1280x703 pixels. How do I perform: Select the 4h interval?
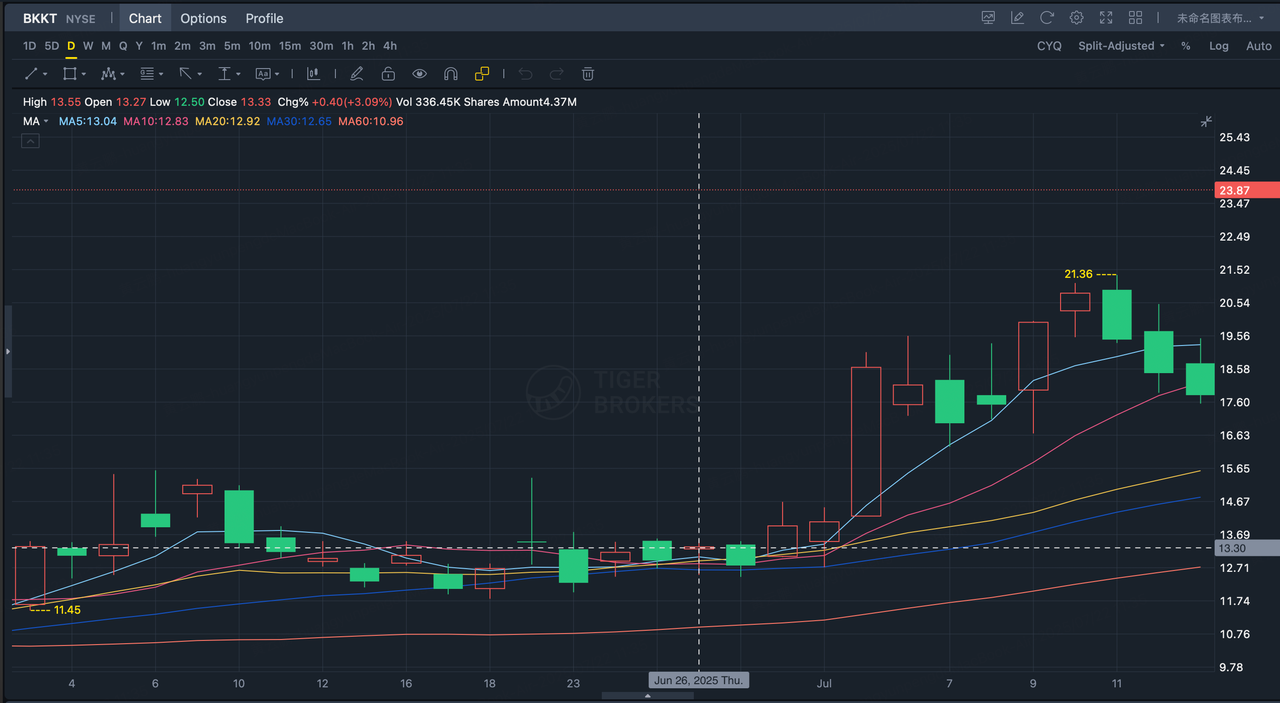[390, 46]
